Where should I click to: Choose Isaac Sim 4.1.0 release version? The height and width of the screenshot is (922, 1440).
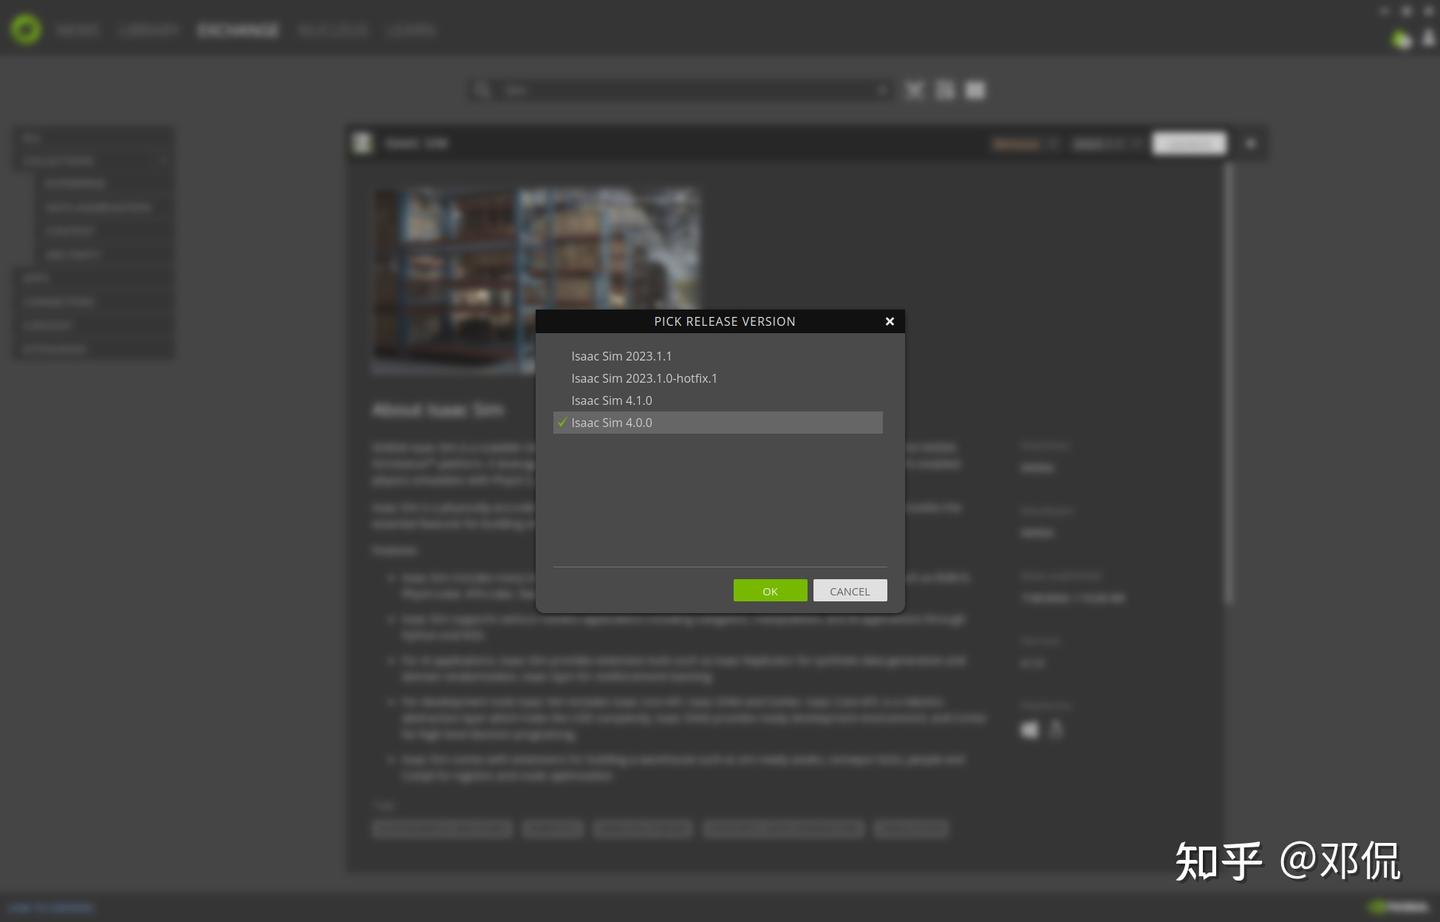click(x=718, y=400)
